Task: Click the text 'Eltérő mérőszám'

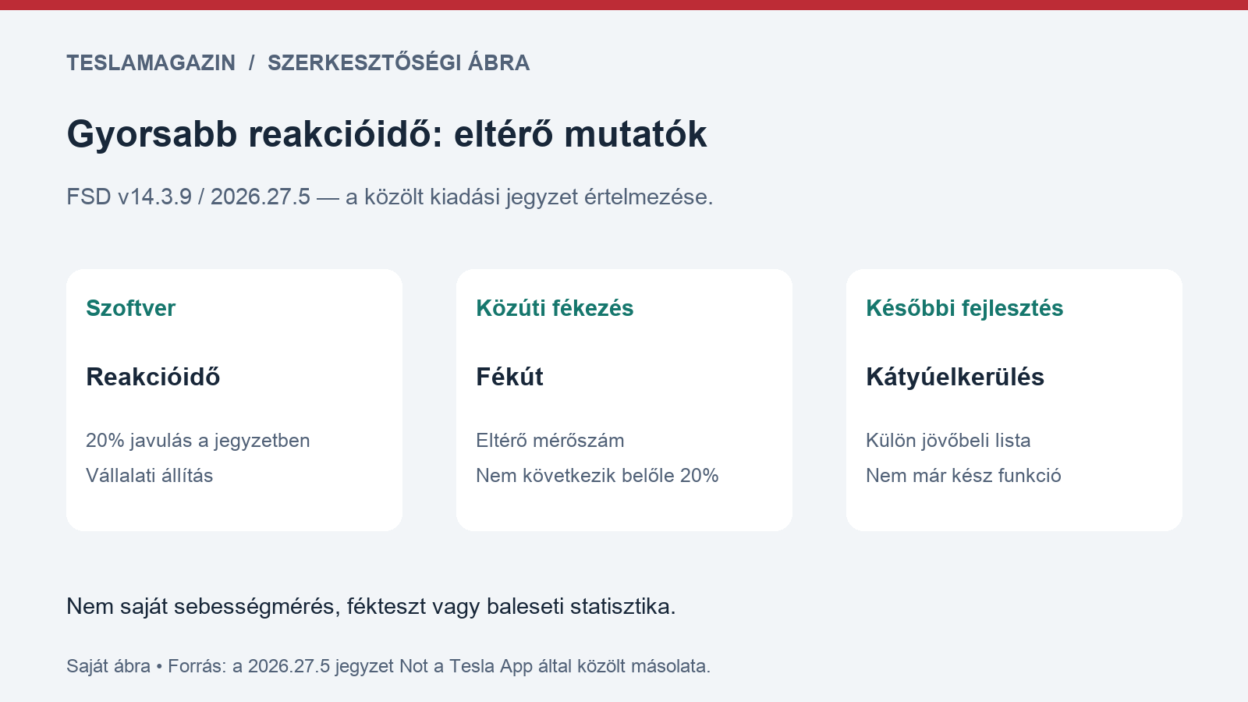Action: (x=550, y=441)
